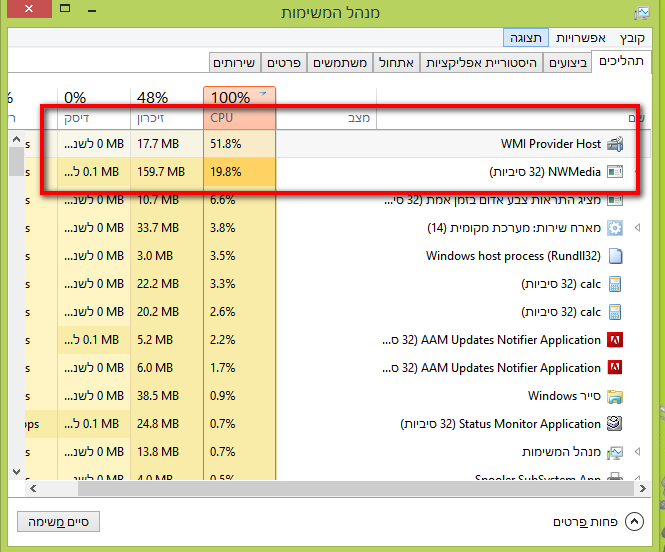
Task: Select the Windows host process (Rundll32) name
Action: [x=513, y=256]
